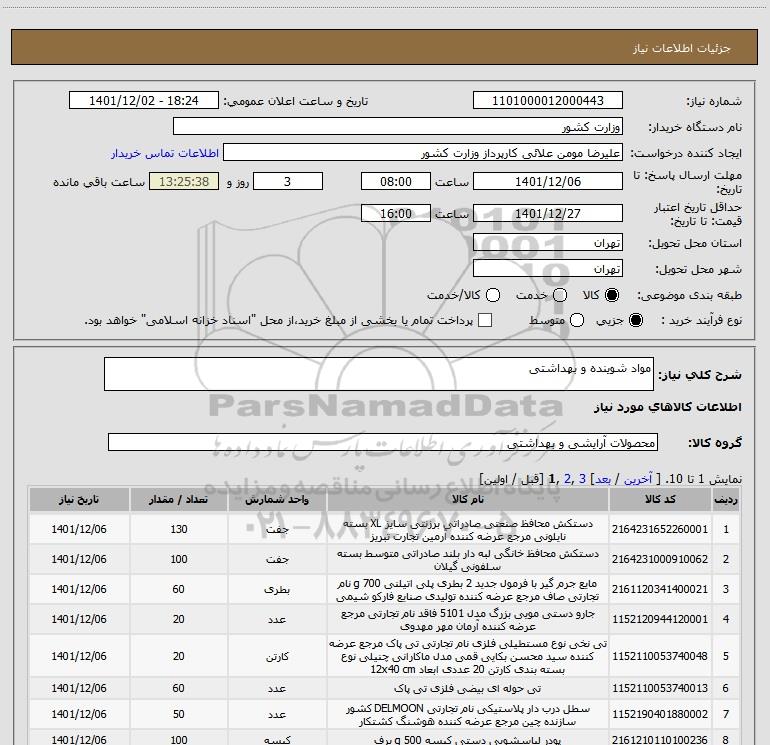
Task: Click item name تی حوله ای بیضی فلزی
Action: click(468, 689)
